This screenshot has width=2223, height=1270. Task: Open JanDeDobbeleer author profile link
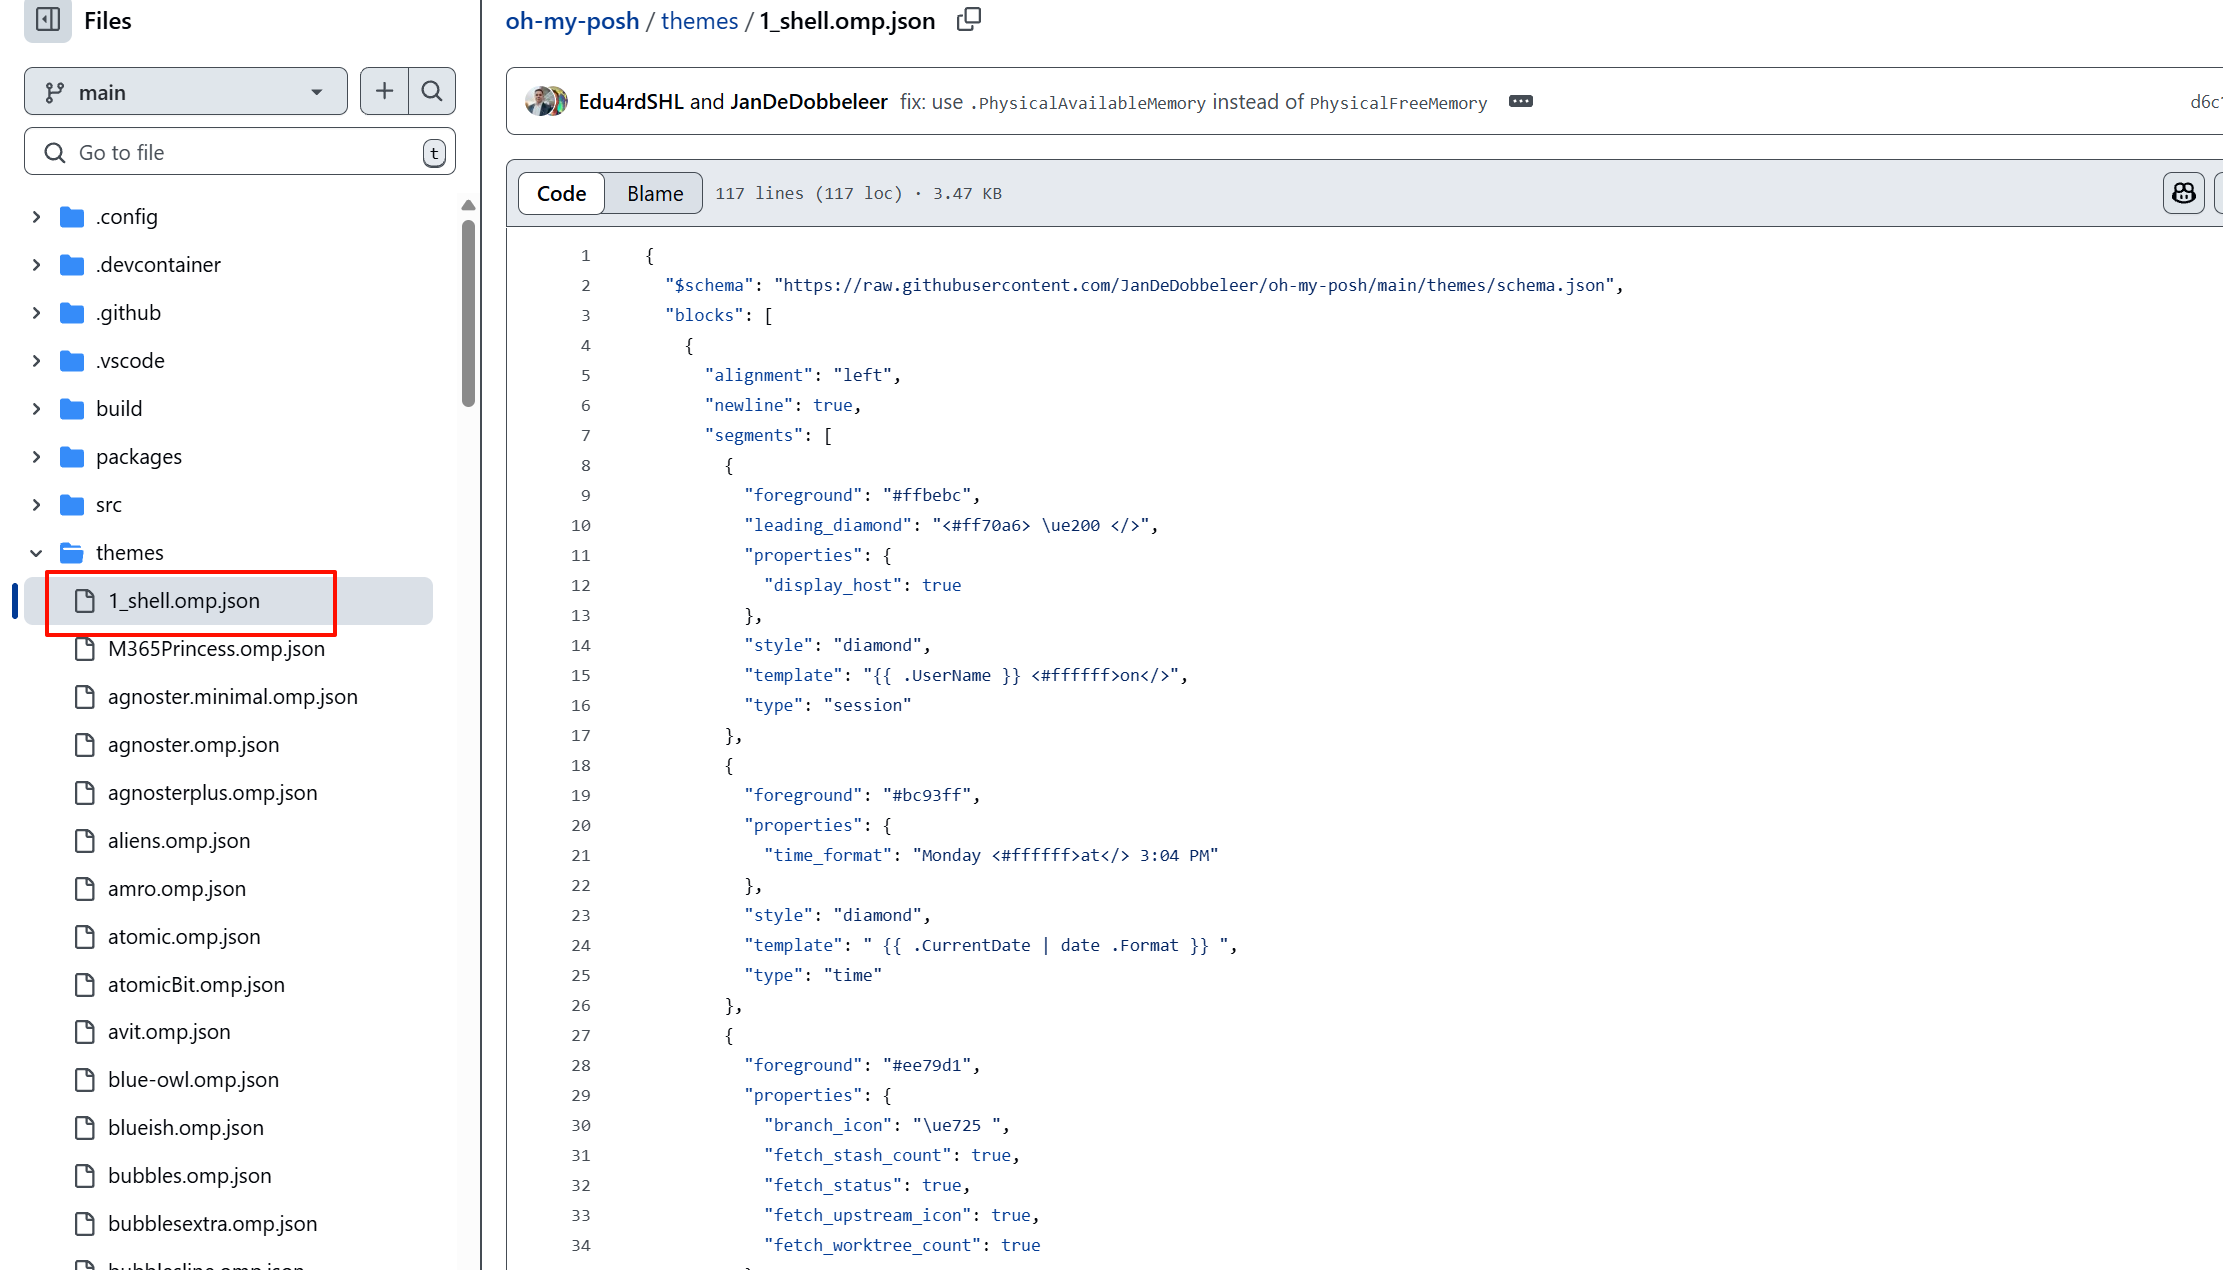tap(809, 102)
